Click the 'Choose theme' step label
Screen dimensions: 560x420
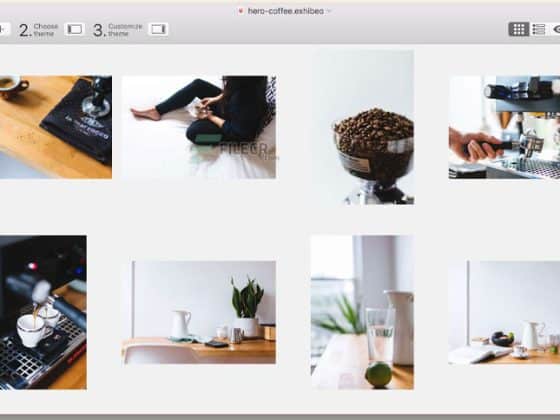coord(46,30)
